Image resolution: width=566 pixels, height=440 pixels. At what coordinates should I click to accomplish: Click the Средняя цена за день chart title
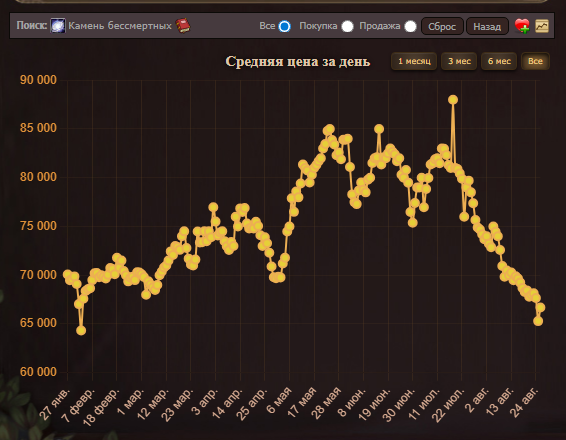[x=298, y=62]
